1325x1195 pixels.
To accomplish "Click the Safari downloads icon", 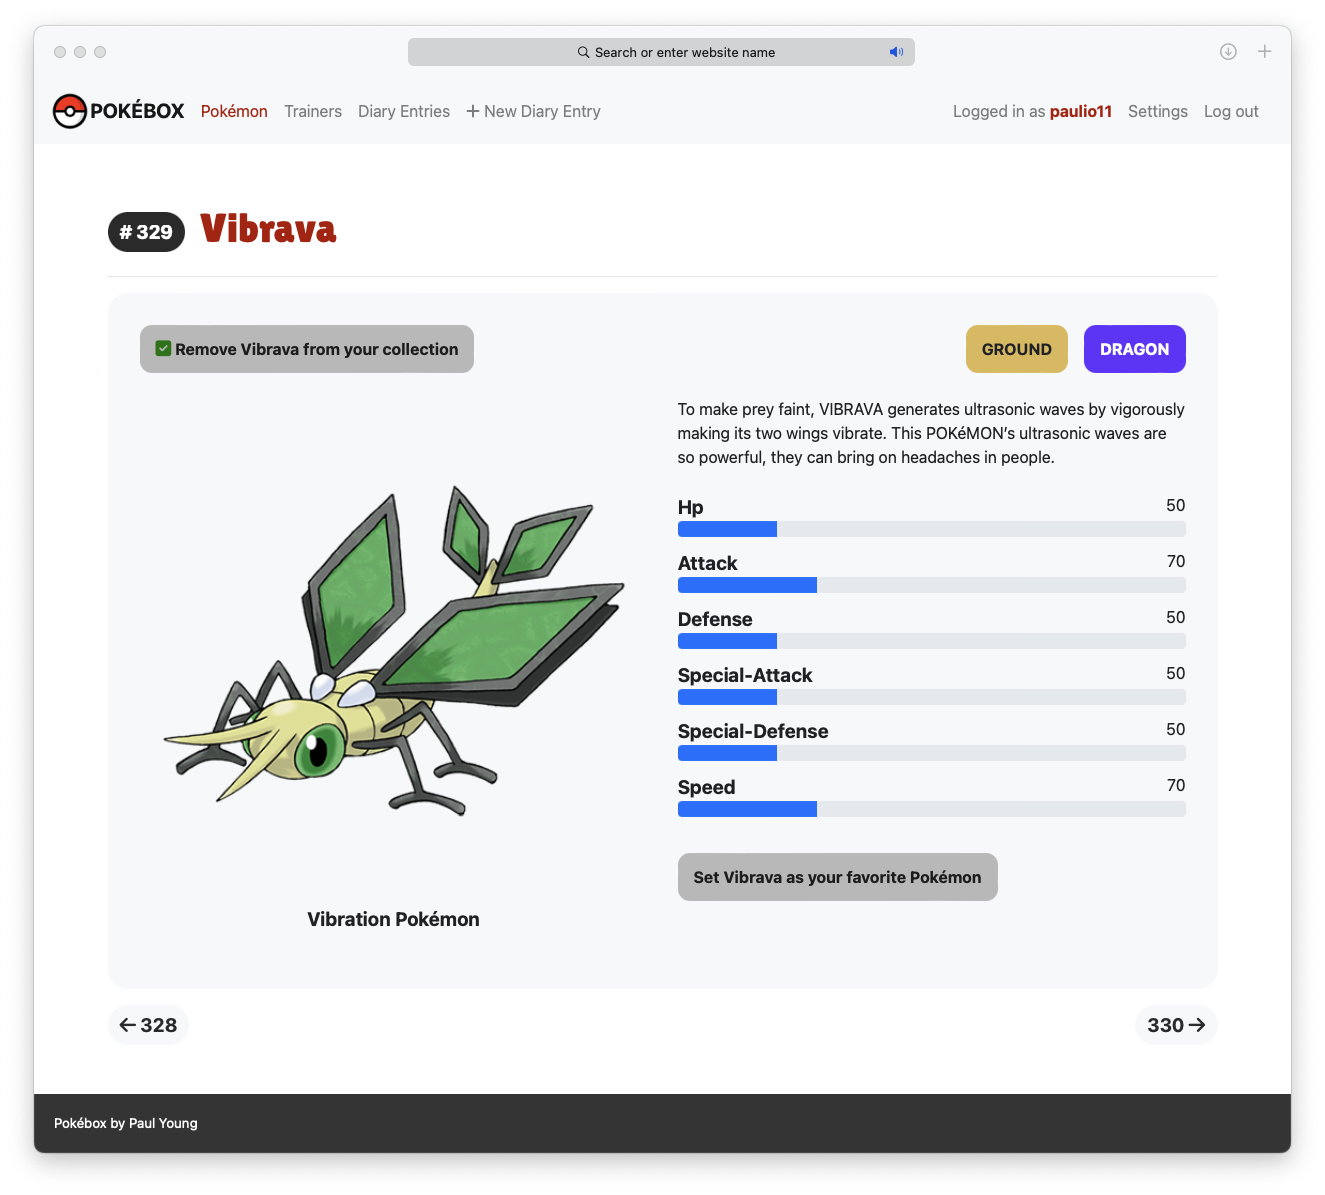I will (1228, 52).
